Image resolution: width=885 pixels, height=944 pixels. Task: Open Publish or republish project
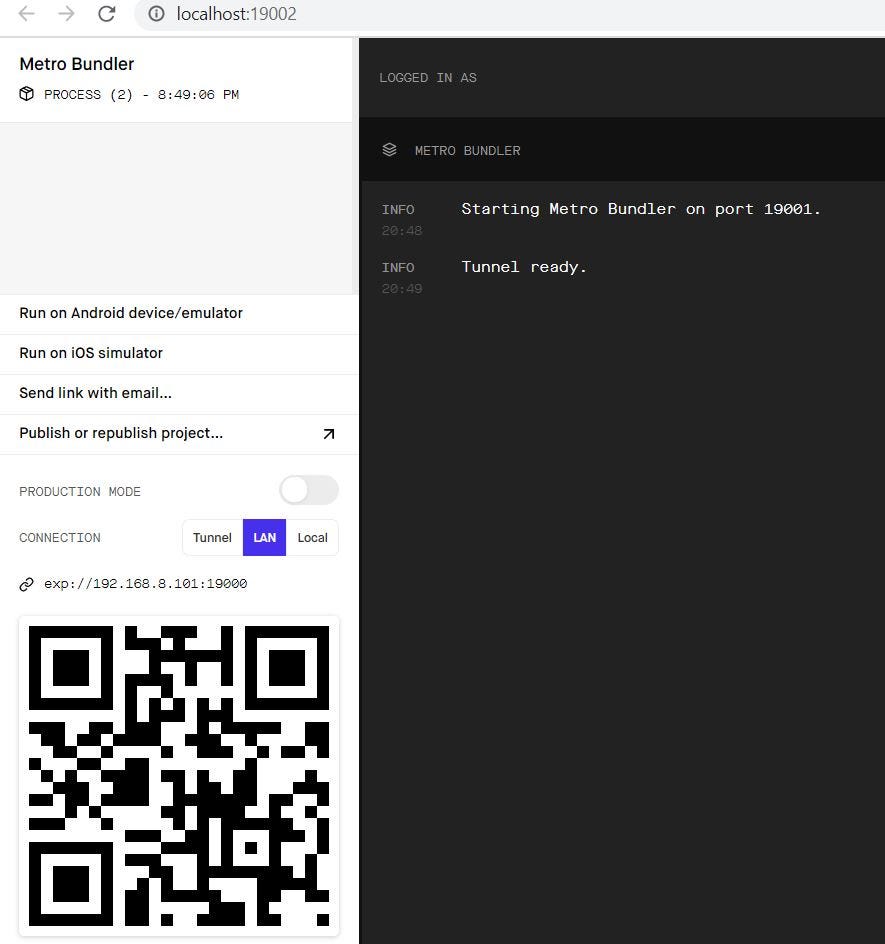[121, 433]
